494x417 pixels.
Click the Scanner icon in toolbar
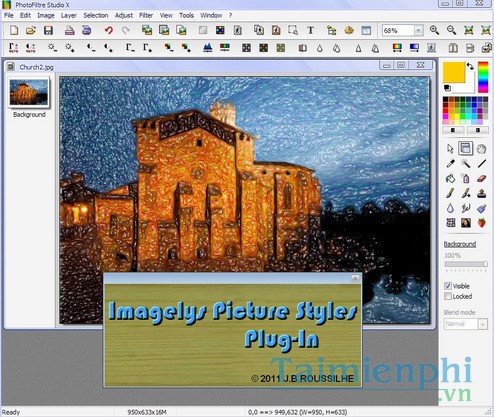(86, 30)
